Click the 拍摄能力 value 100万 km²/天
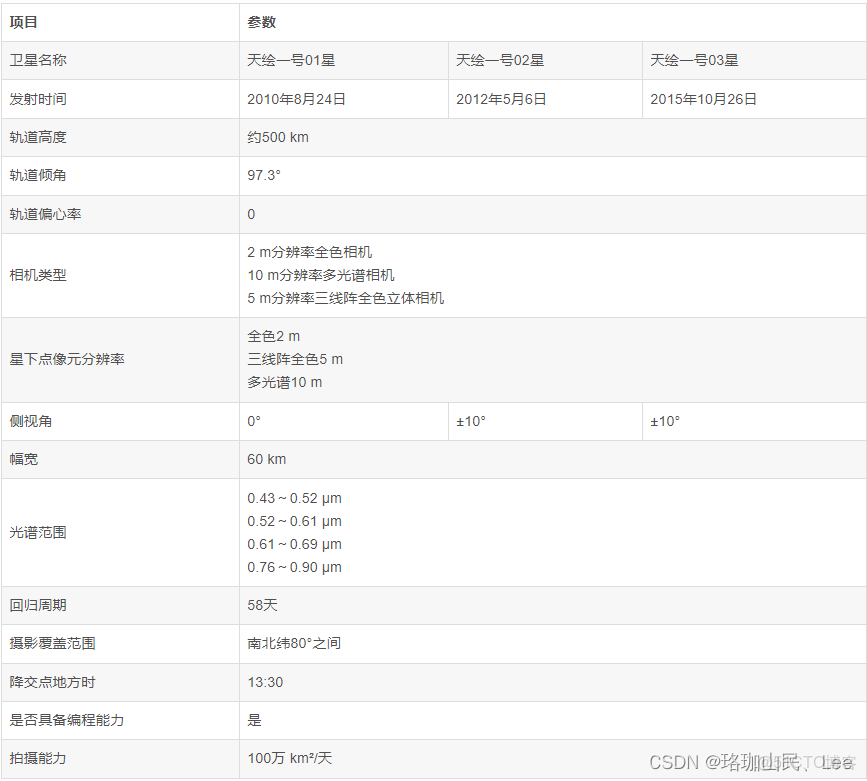The height and width of the screenshot is (781, 867). click(x=287, y=758)
